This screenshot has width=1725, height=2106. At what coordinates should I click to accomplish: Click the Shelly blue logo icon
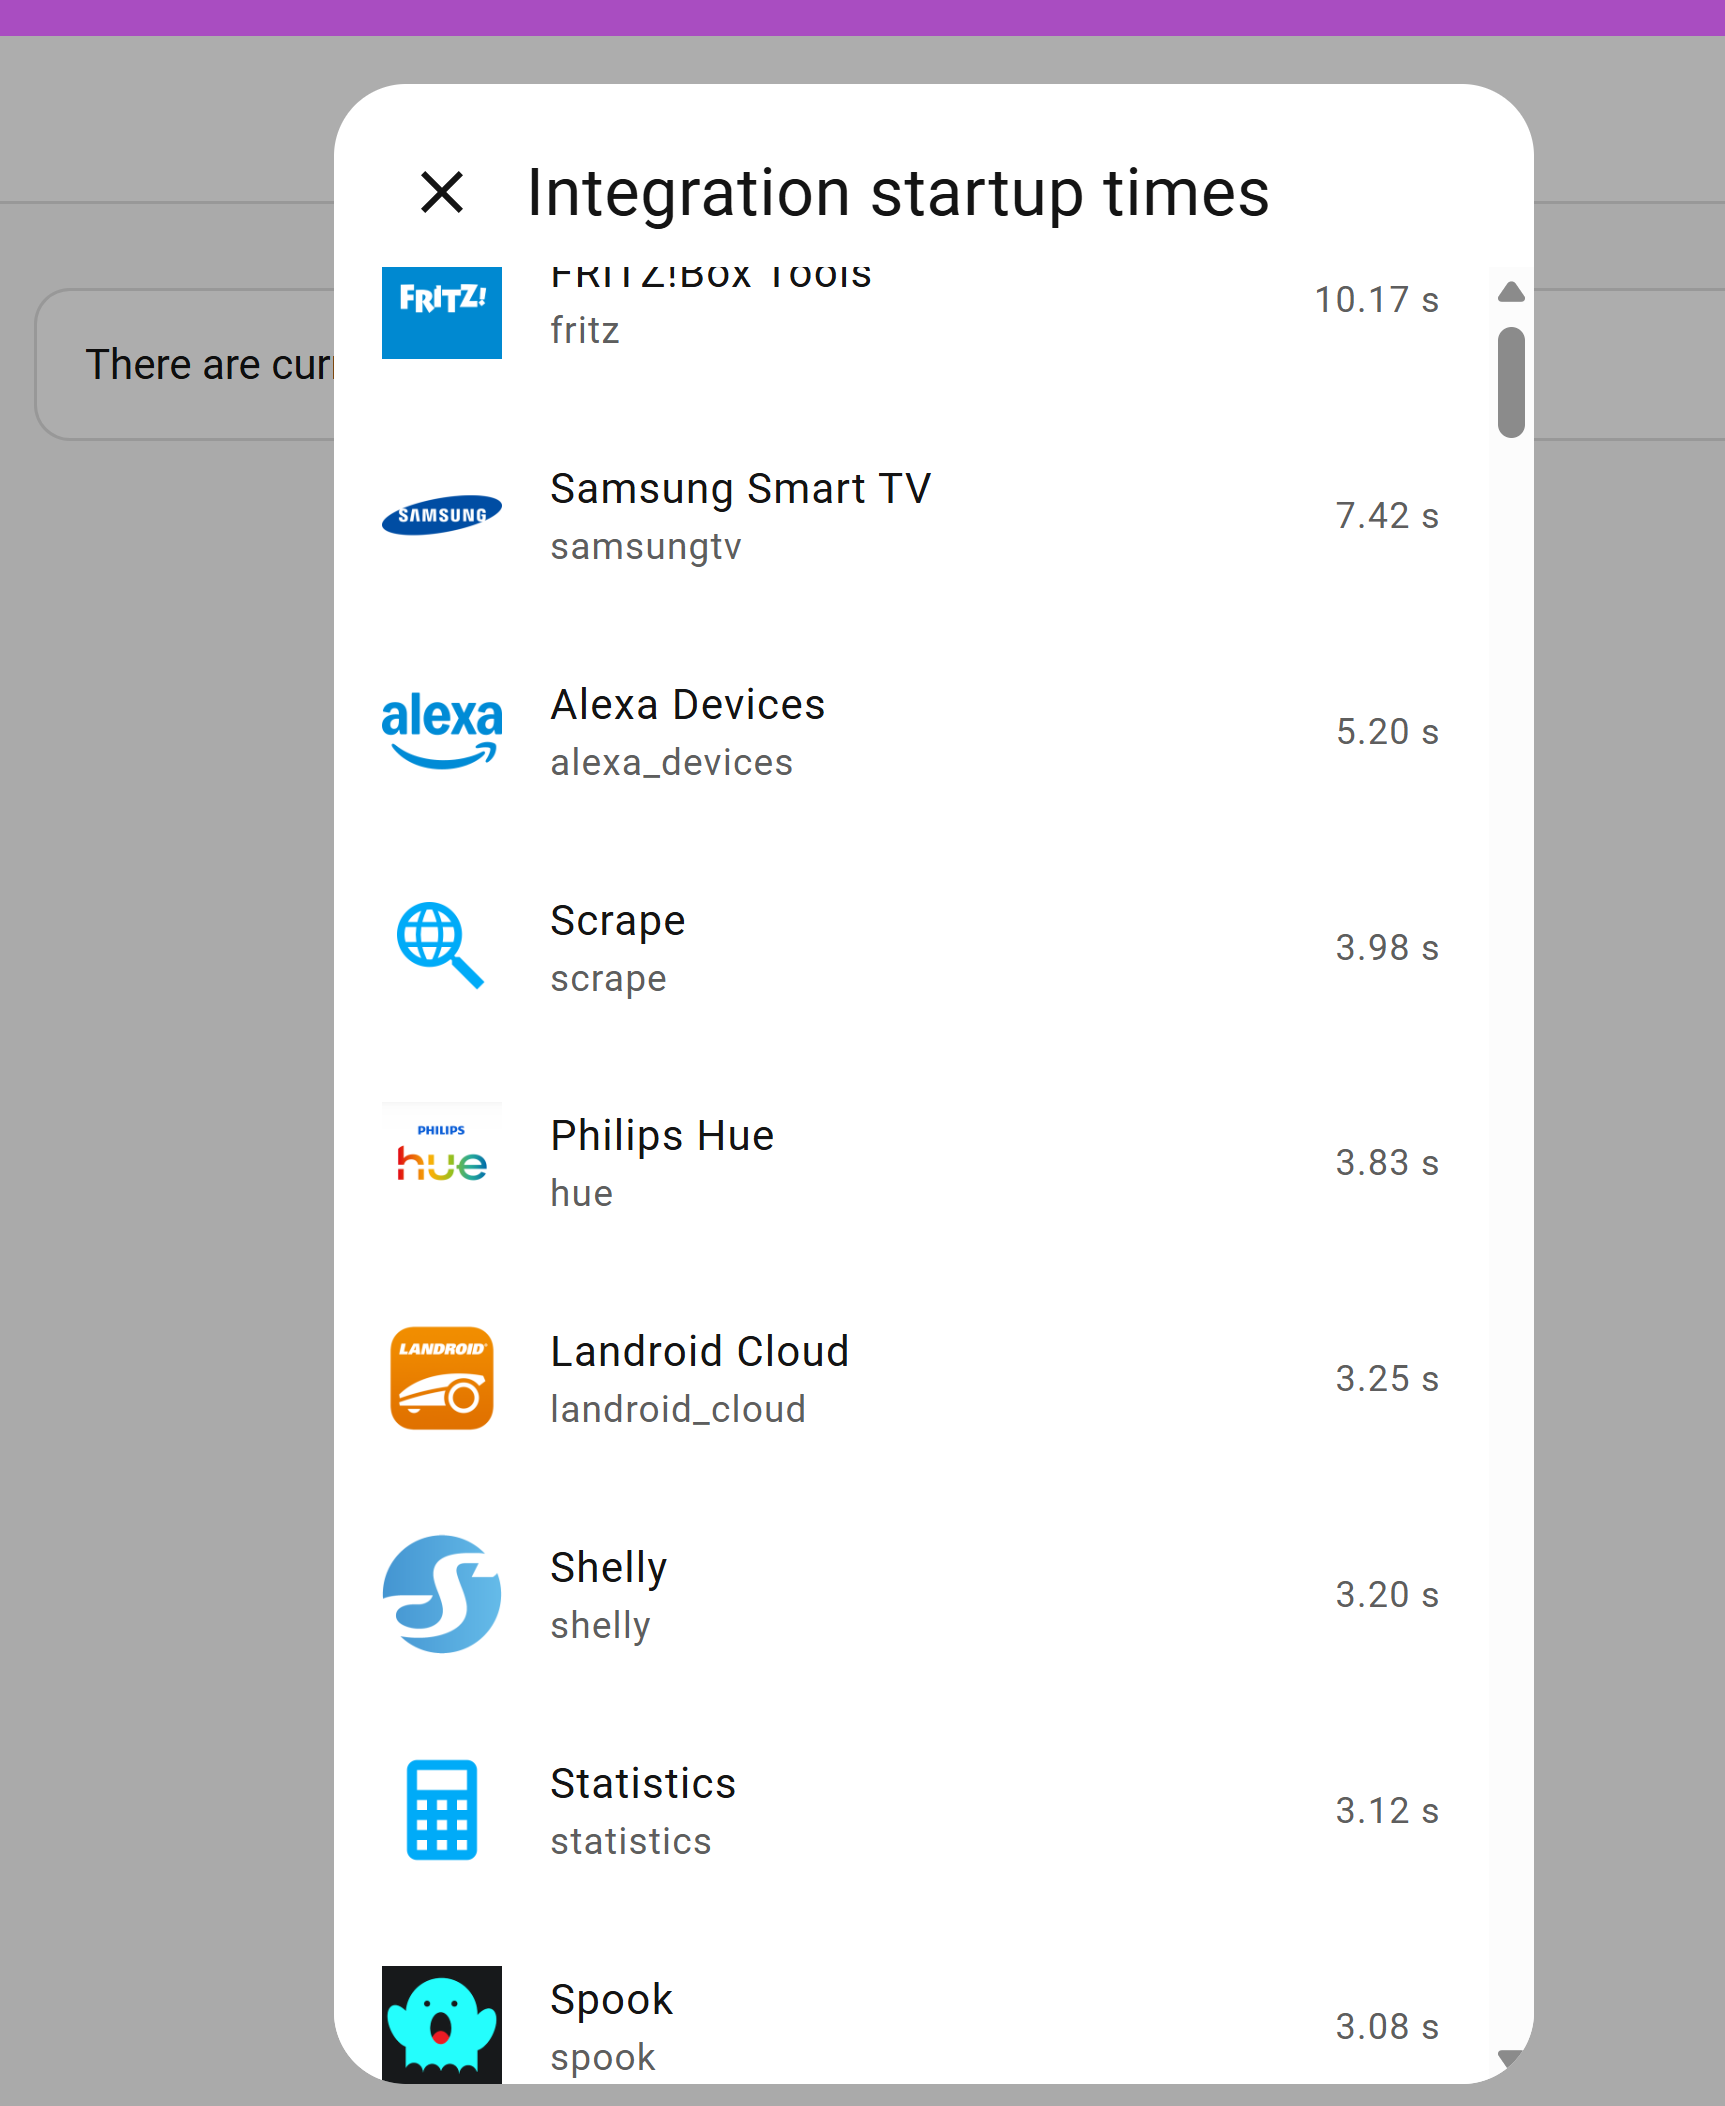tap(442, 1594)
